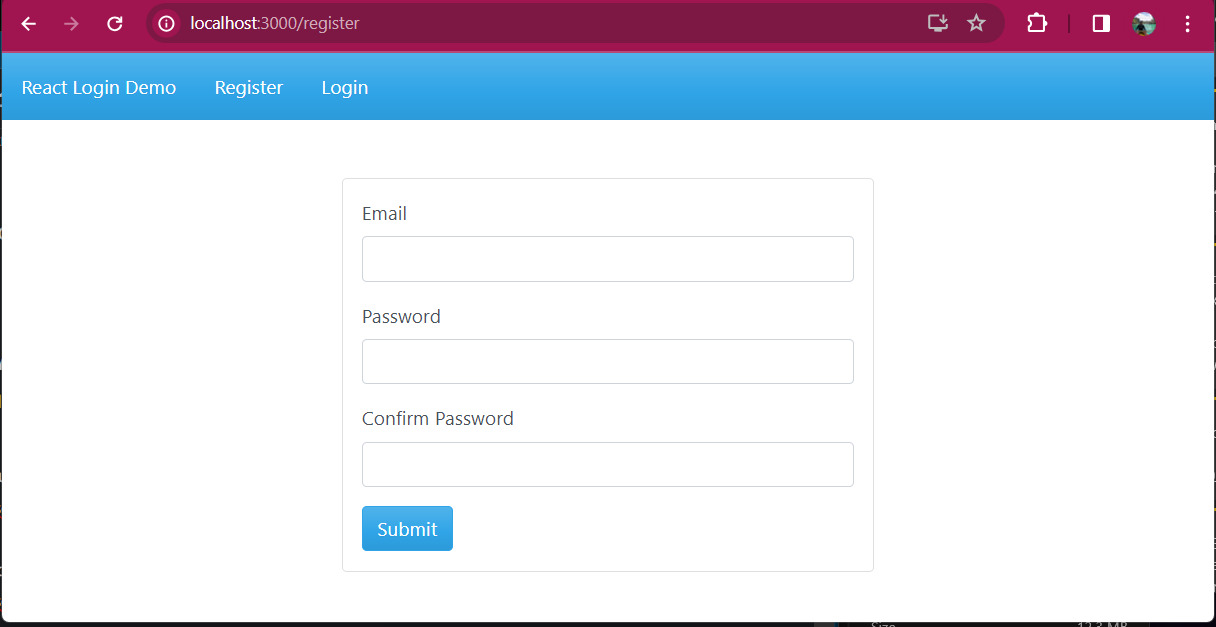Open the browser extensions icon
The height and width of the screenshot is (627, 1216).
click(x=1036, y=24)
